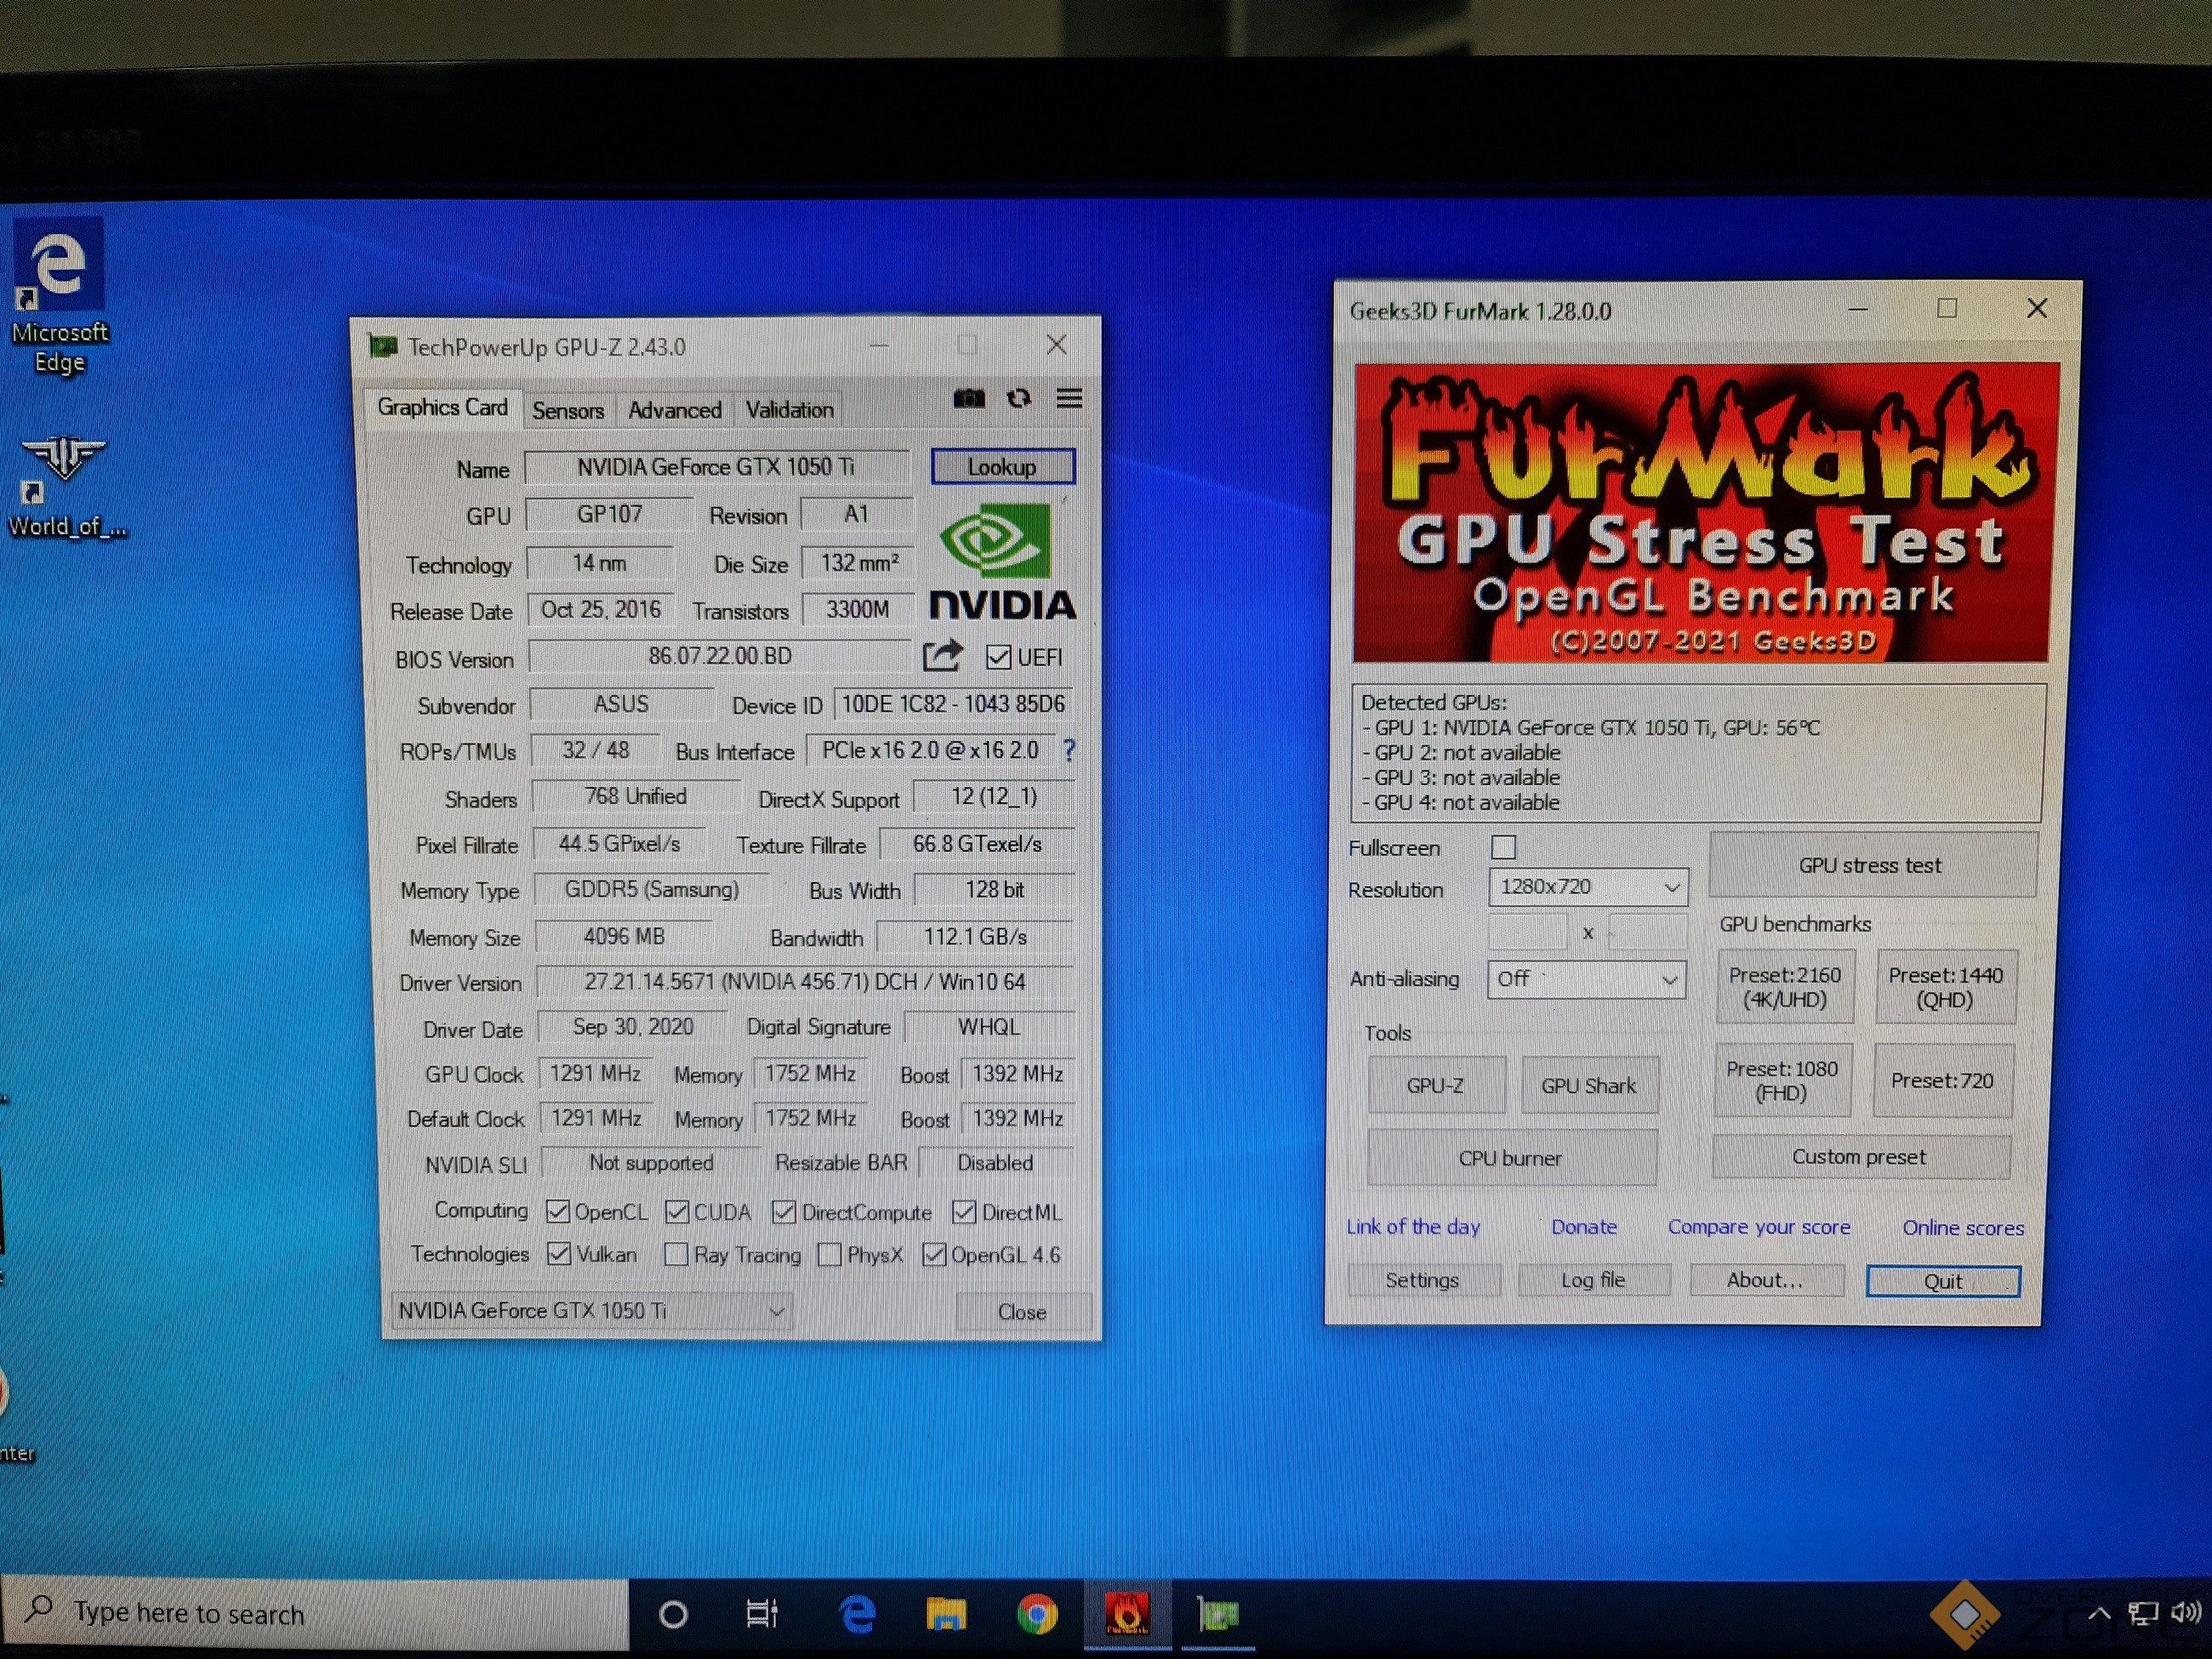This screenshot has width=2212, height=1659.
Task: Click the taskbar search box
Action: (315, 1613)
